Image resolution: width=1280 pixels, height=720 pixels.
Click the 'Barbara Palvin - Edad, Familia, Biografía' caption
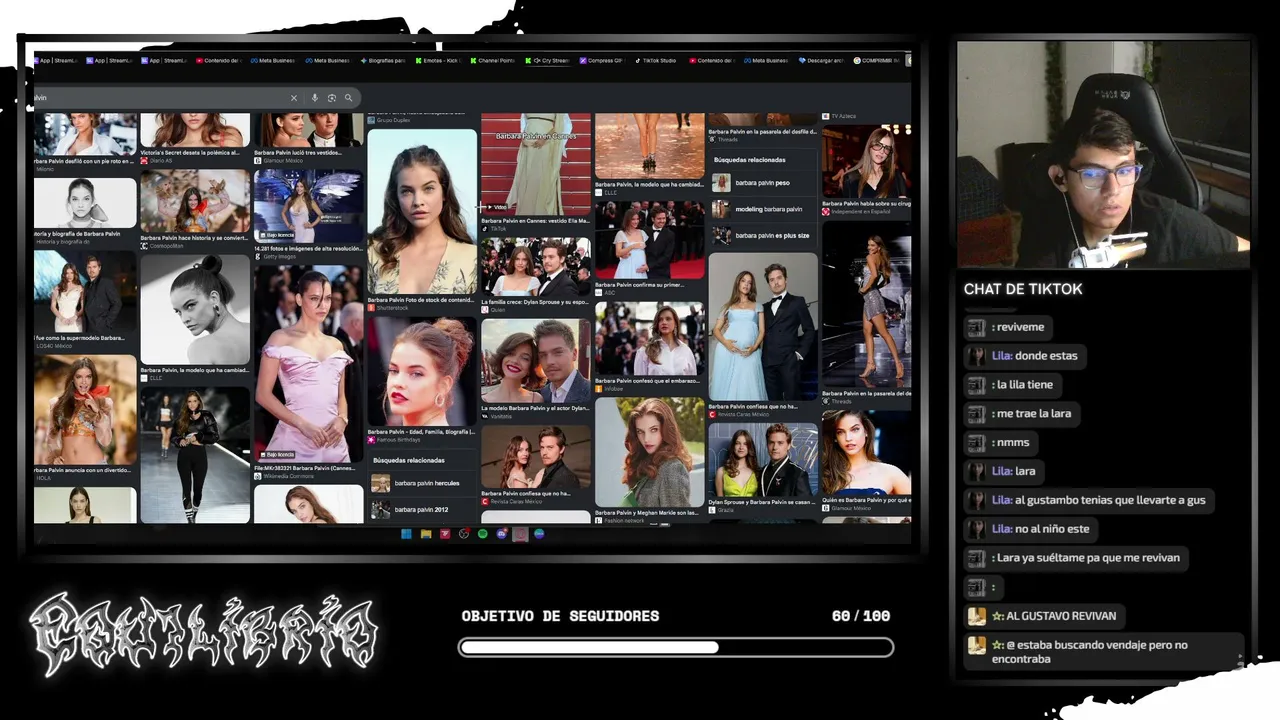(421, 432)
